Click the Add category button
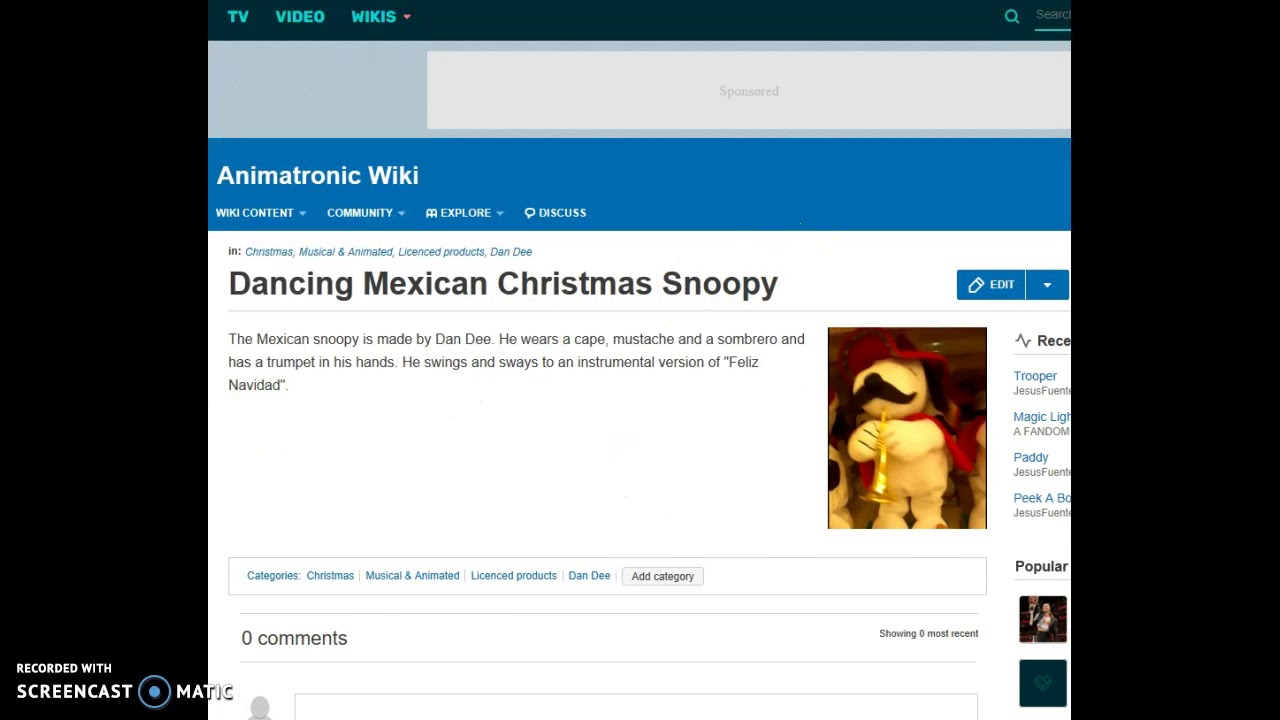Image resolution: width=1280 pixels, height=720 pixels. coord(662,576)
